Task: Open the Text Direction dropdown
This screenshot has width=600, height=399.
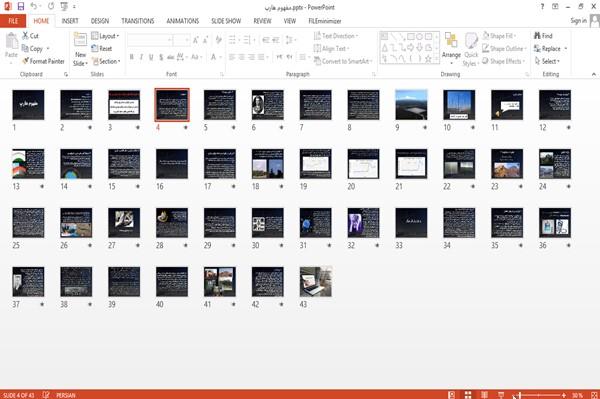Action: [336, 36]
